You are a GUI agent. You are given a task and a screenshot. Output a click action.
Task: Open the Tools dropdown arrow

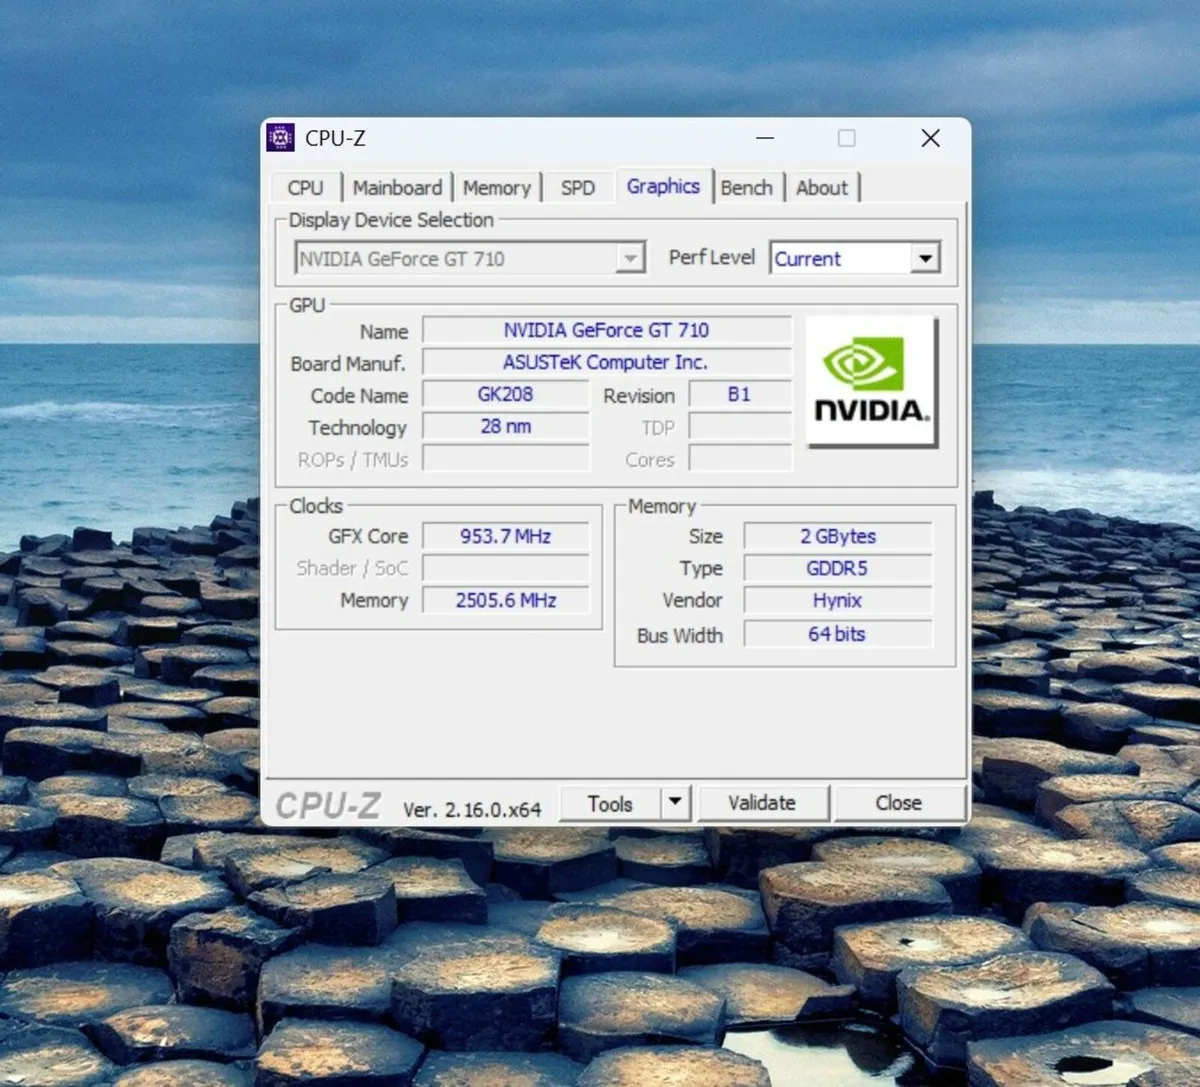[x=675, y=803]
